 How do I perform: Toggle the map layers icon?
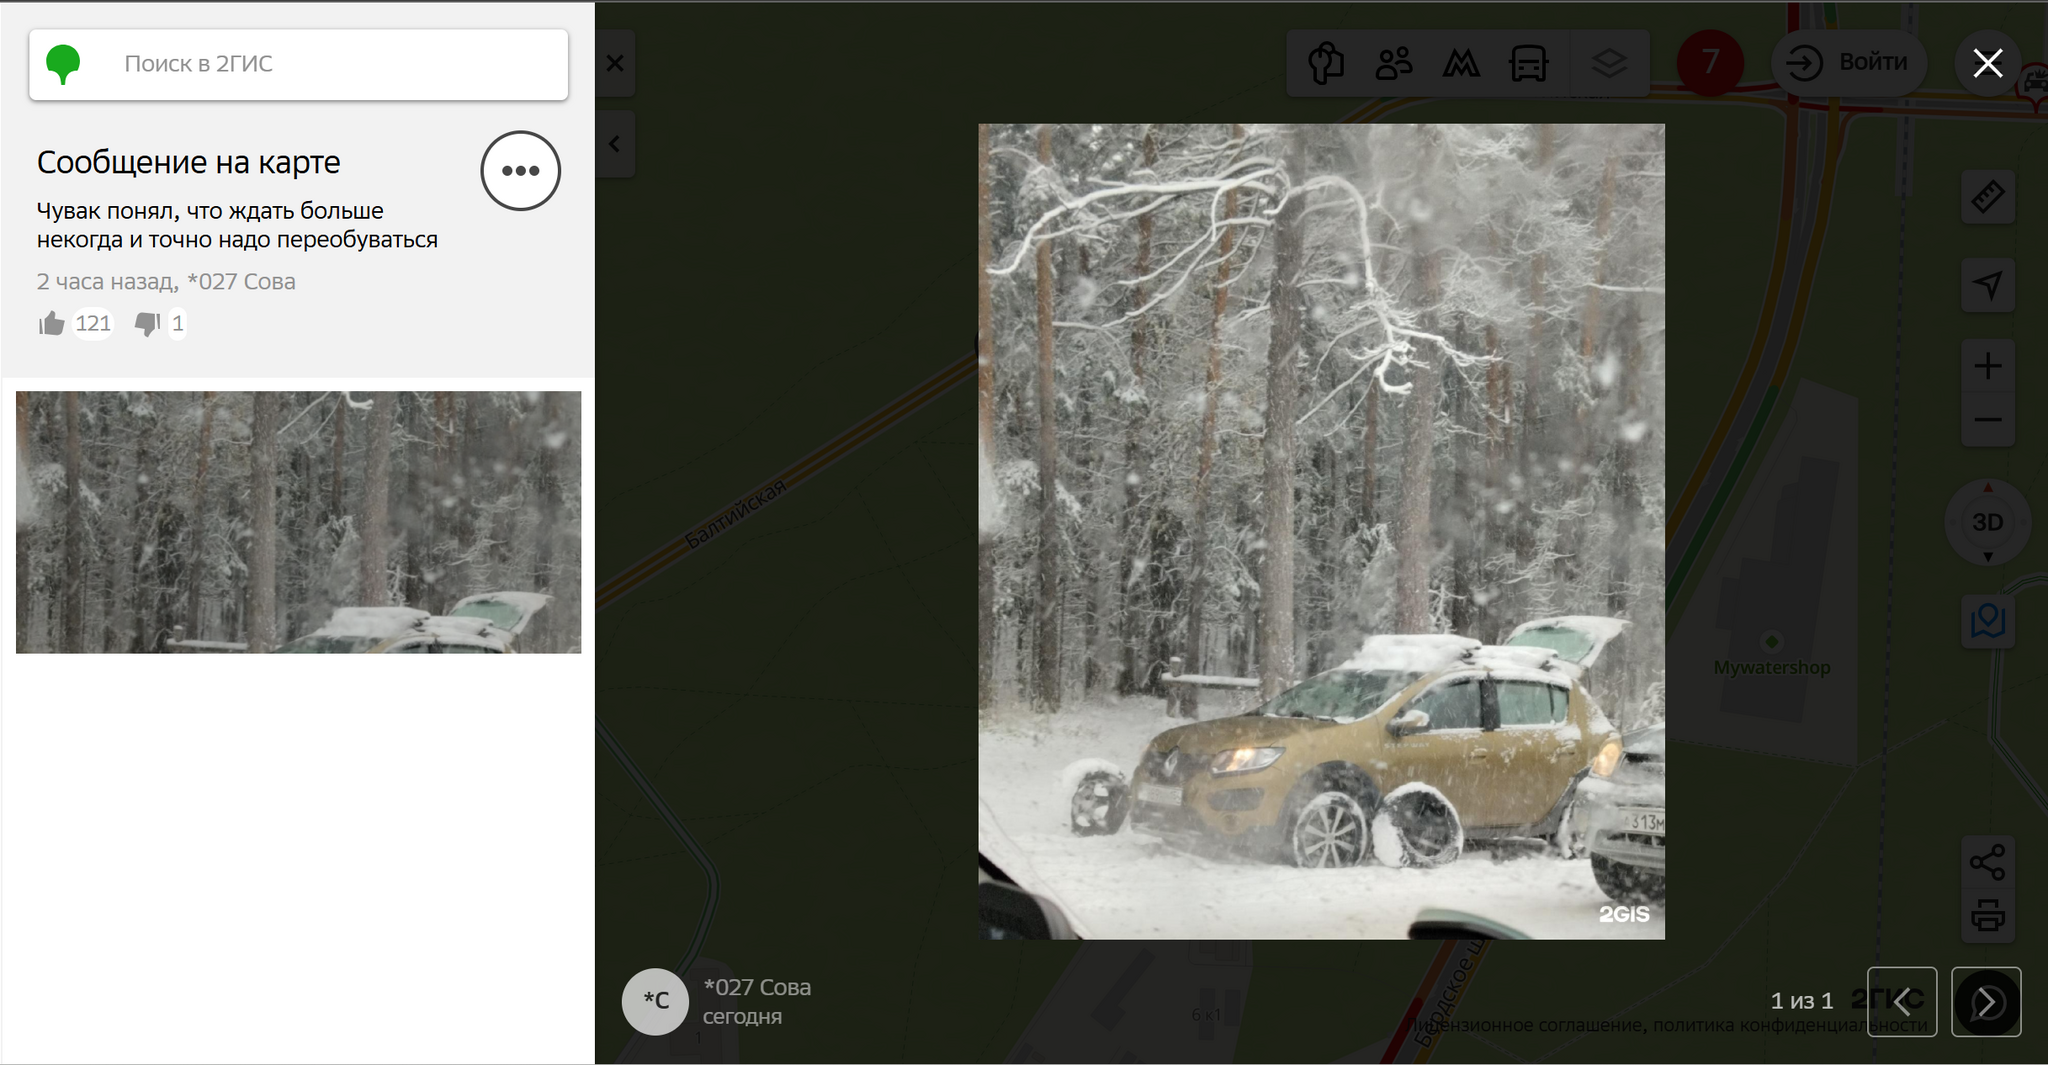point(1609,64)
